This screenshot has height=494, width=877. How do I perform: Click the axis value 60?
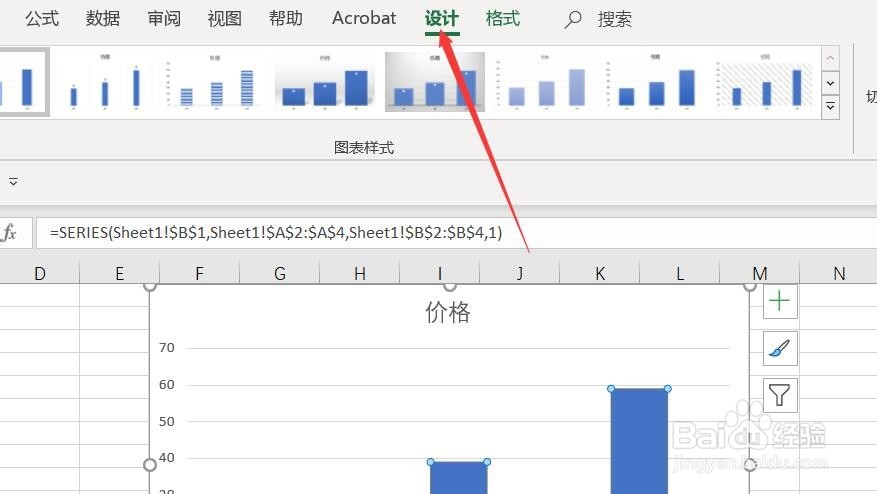tap(167, 384)
